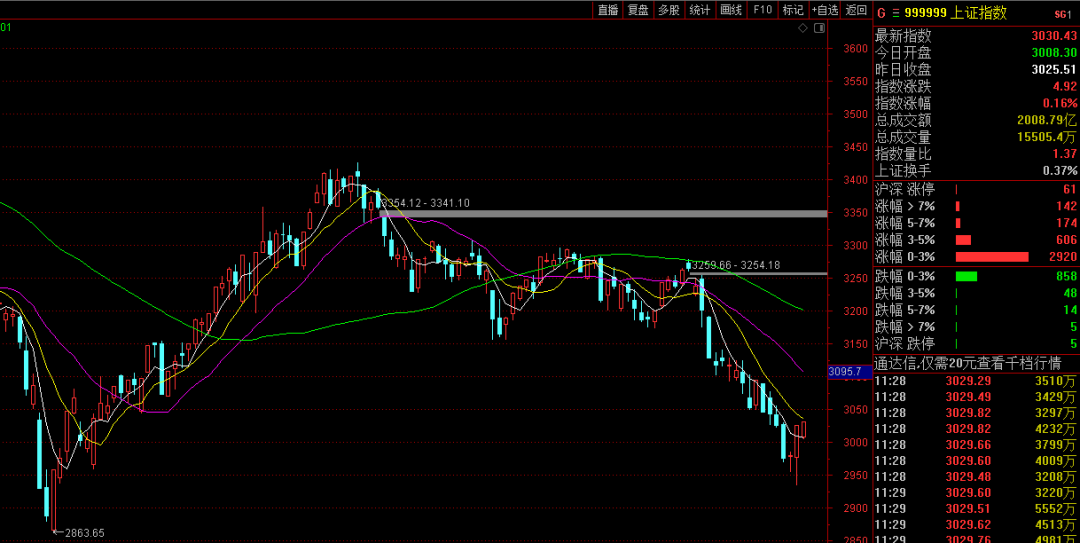Click the 标记 mark button
Viewport: 1080px width, 543px height.
point(793,10)
